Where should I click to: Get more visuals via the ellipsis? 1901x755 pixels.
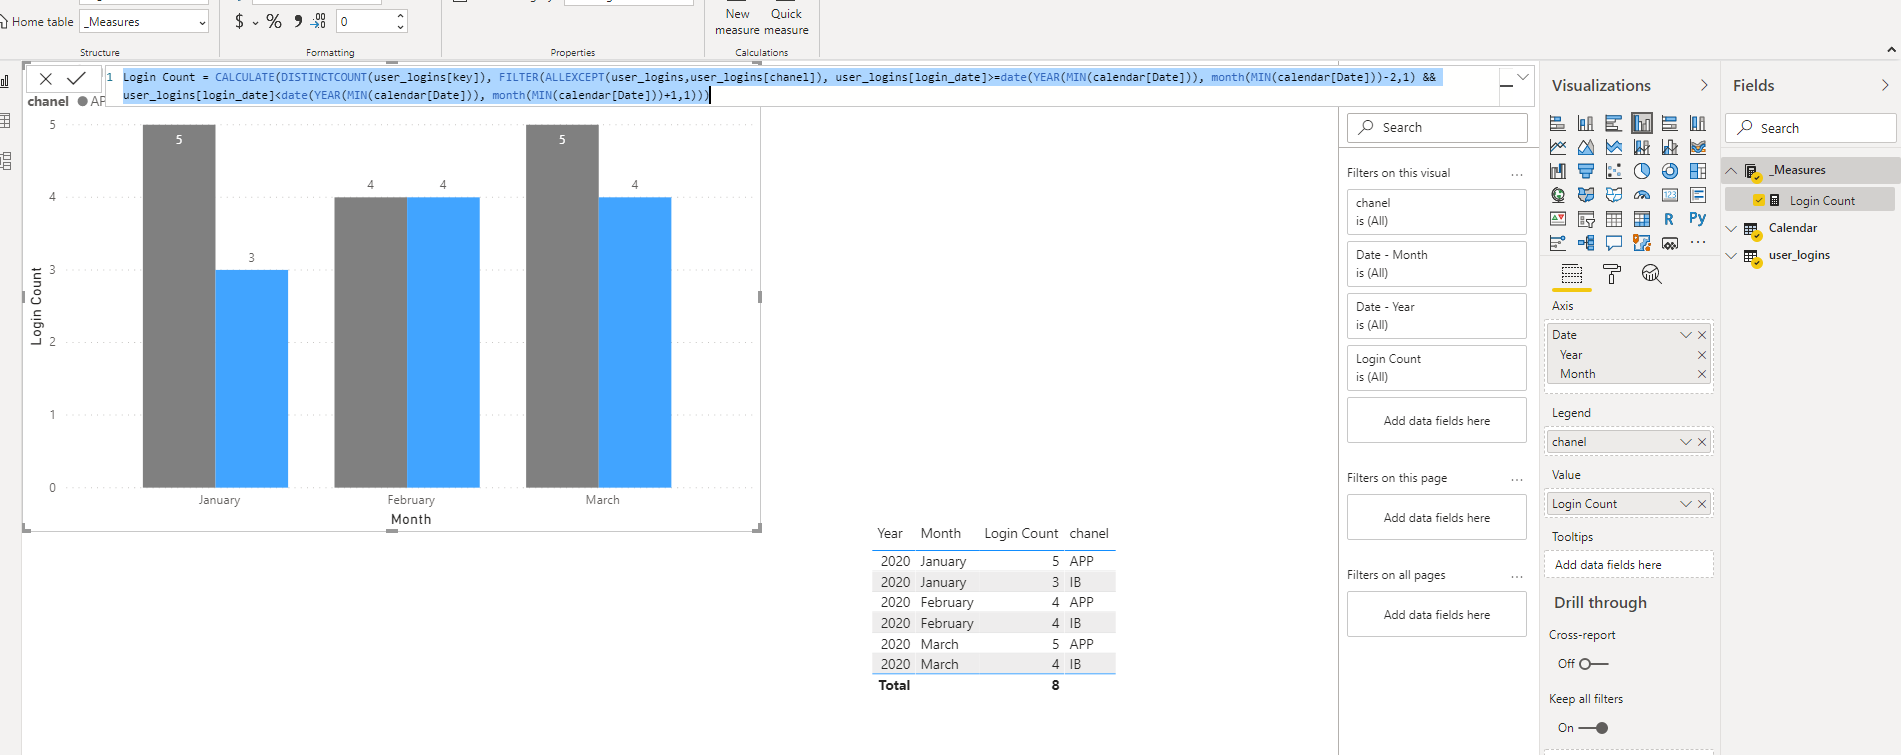point(1698,243)
